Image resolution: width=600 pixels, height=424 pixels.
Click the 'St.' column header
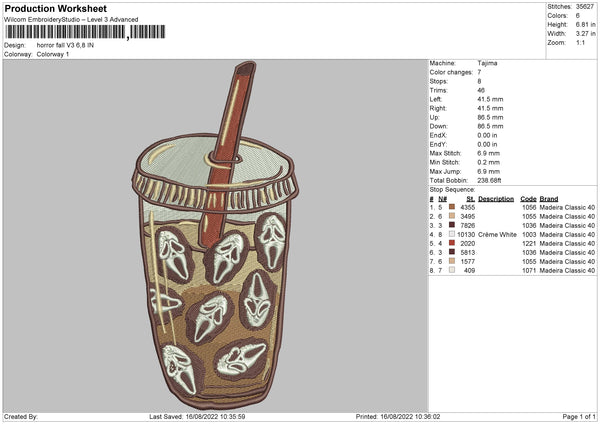pyautogui.click(x=471, y=199)
